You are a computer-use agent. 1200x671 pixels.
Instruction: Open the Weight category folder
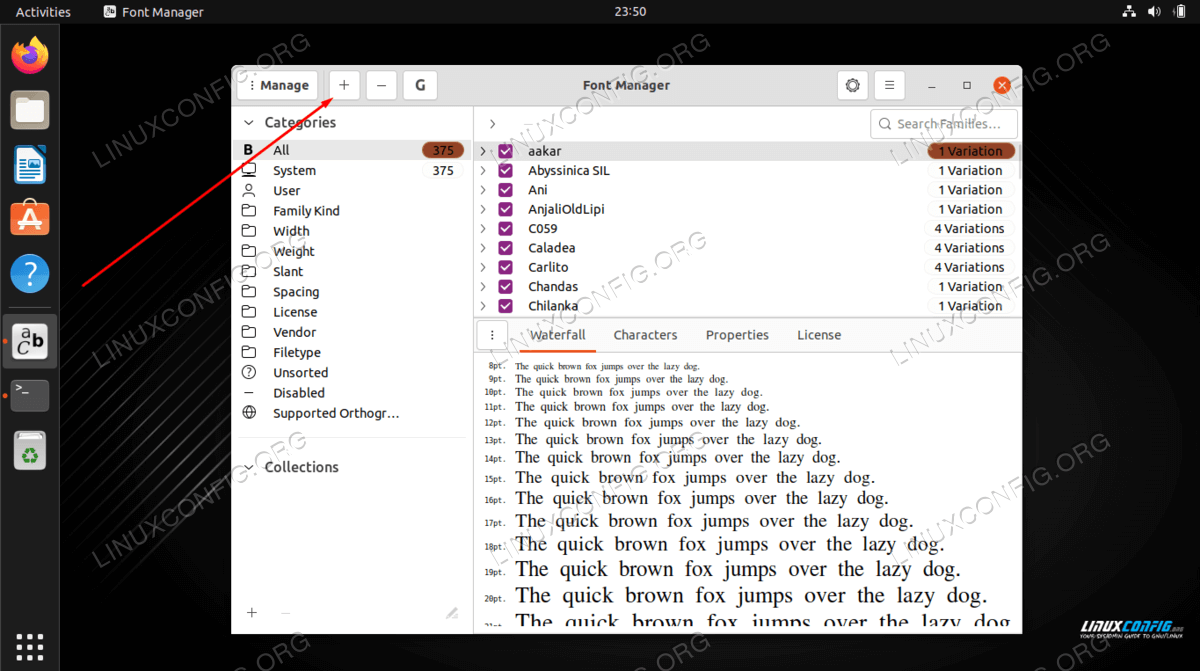tap(351, 251)
